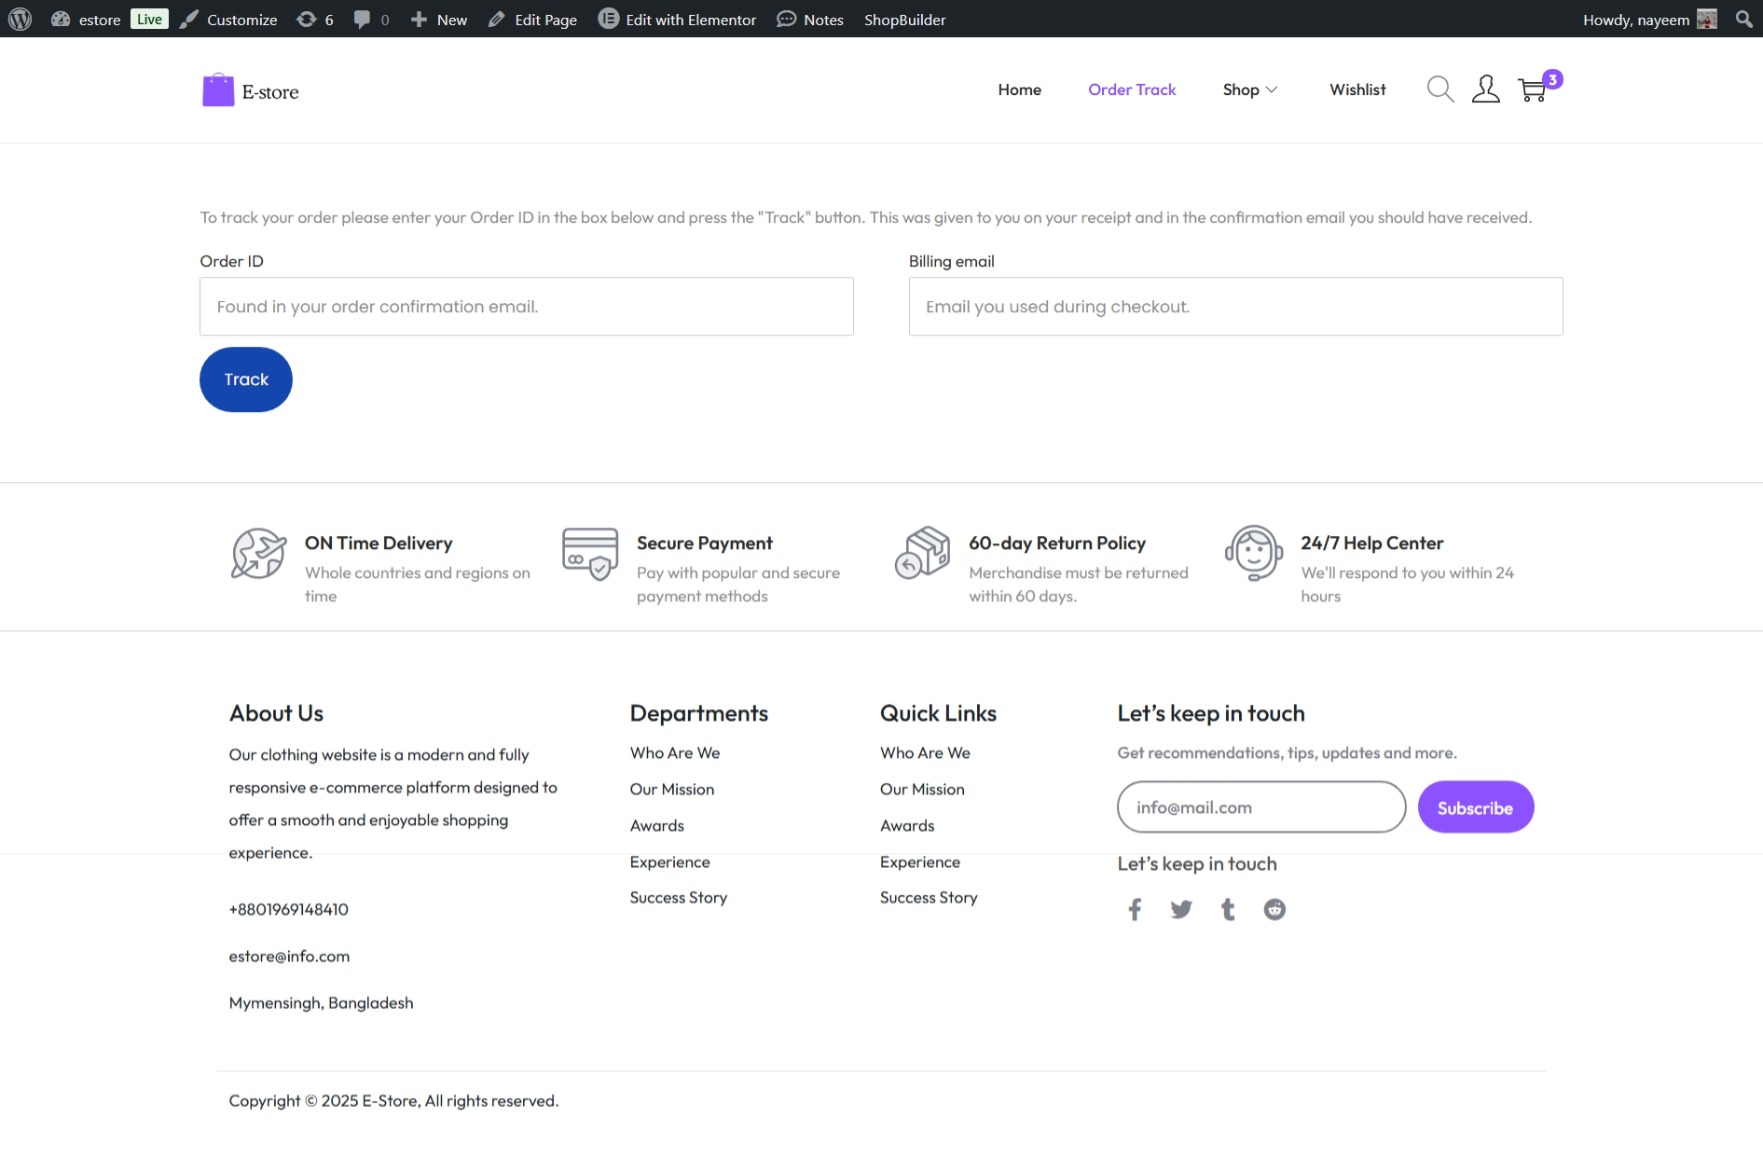Click the Twitter icon in footer

[1181, 909]
